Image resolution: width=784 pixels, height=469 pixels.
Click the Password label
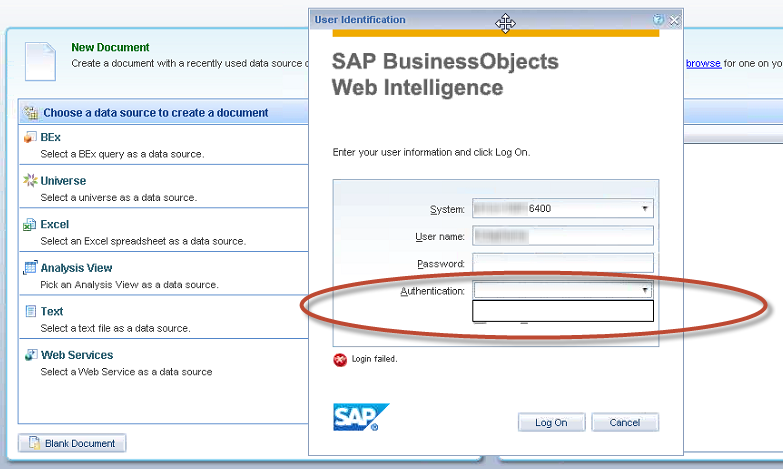pos(440,264)
